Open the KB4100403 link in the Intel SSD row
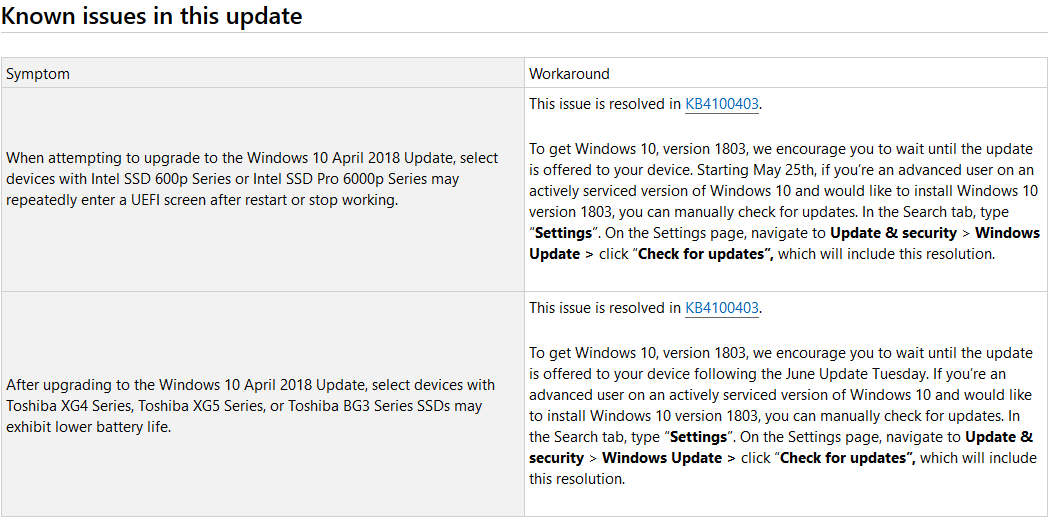This screenshot has width=1050, height=517. (722, 104)
